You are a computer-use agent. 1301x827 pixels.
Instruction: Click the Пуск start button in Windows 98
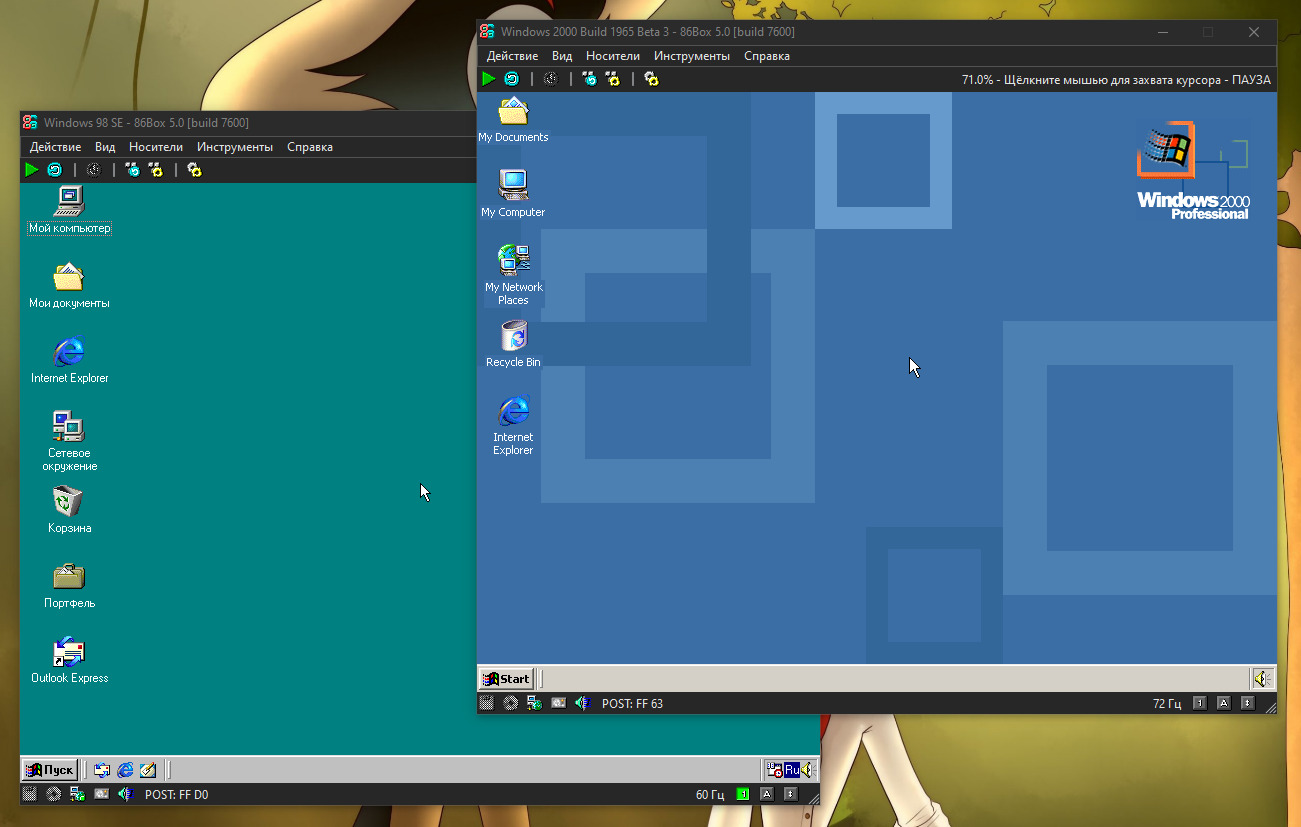point(50,769)
